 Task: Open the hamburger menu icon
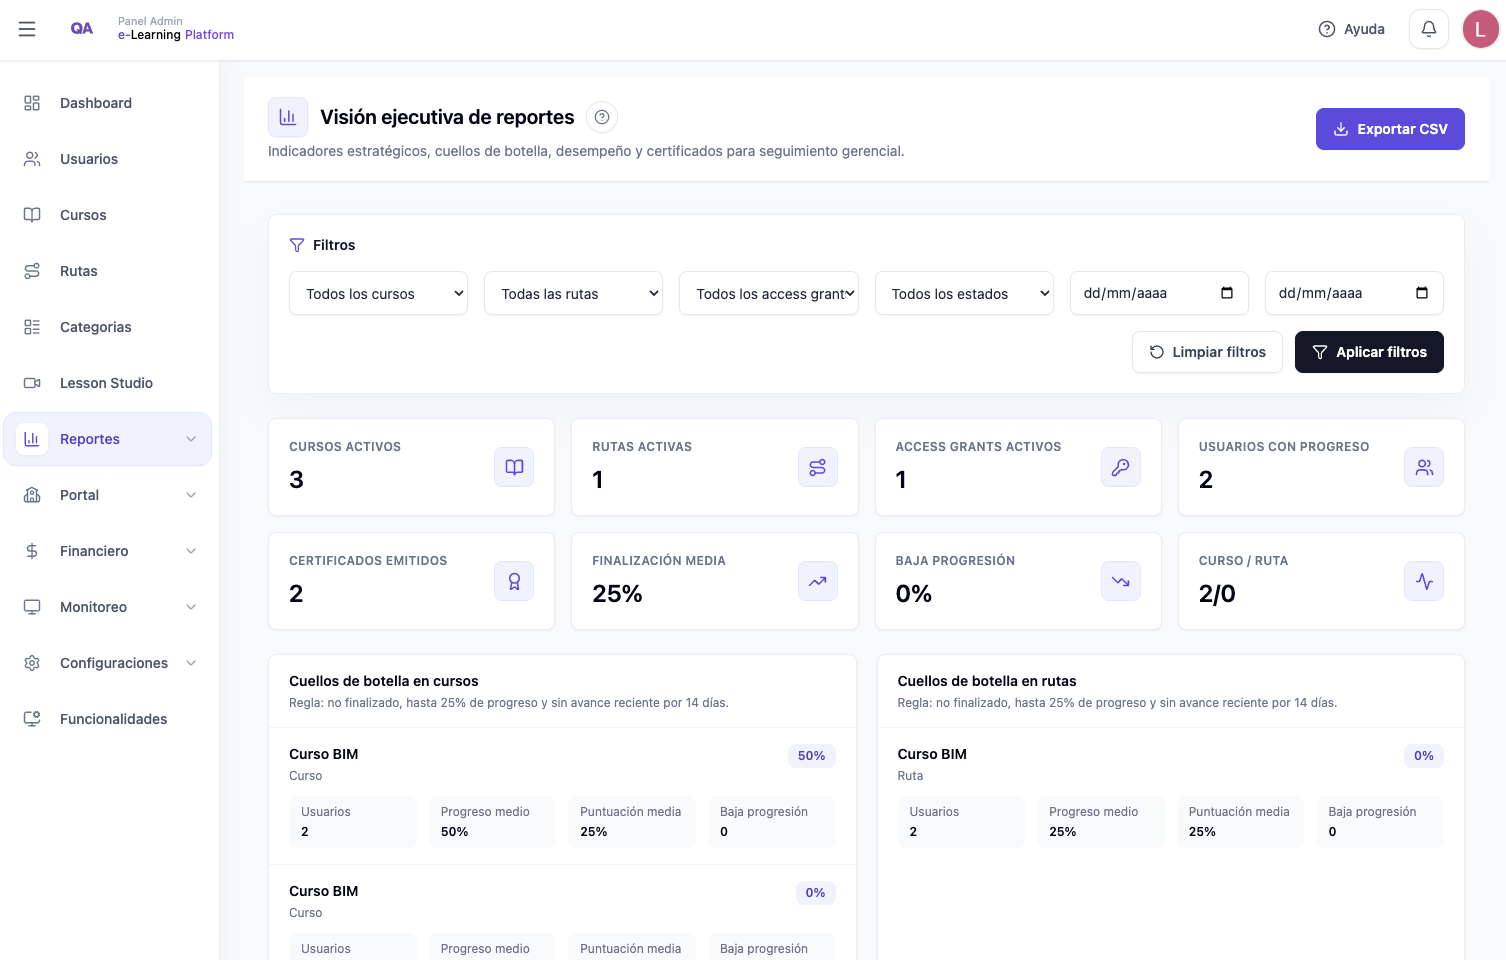point(27,29)
